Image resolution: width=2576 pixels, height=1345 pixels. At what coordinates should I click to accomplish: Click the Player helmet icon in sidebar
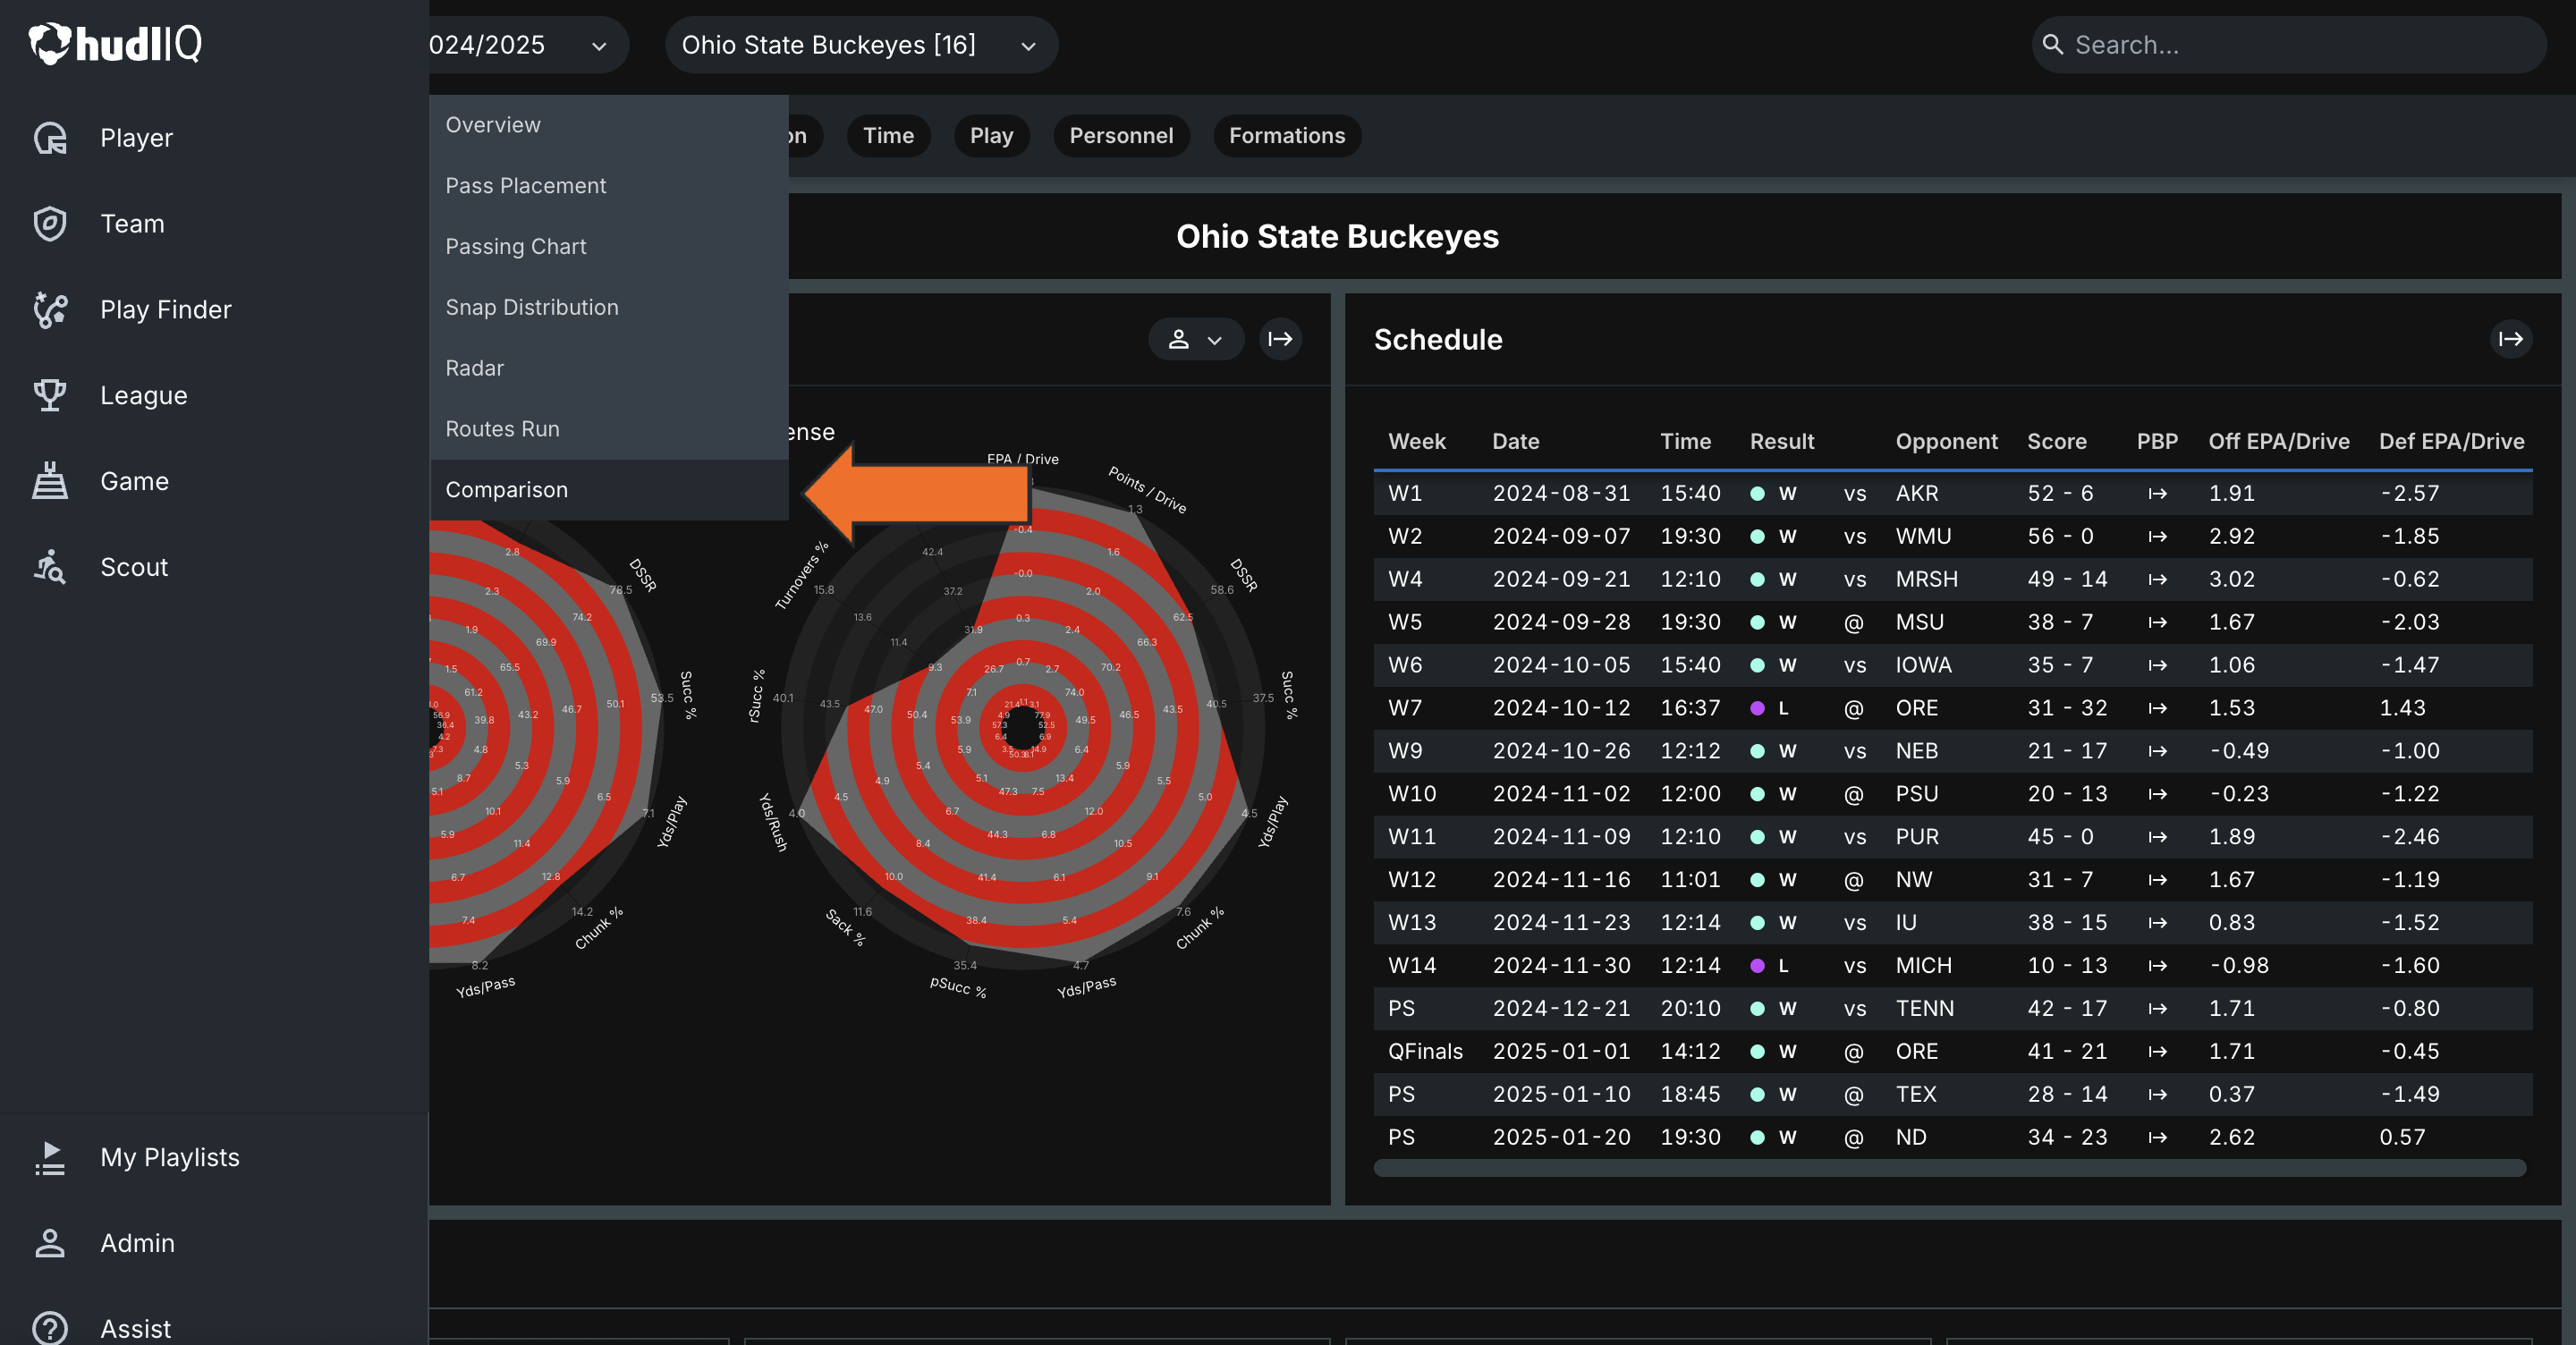(x=50, y=138)
